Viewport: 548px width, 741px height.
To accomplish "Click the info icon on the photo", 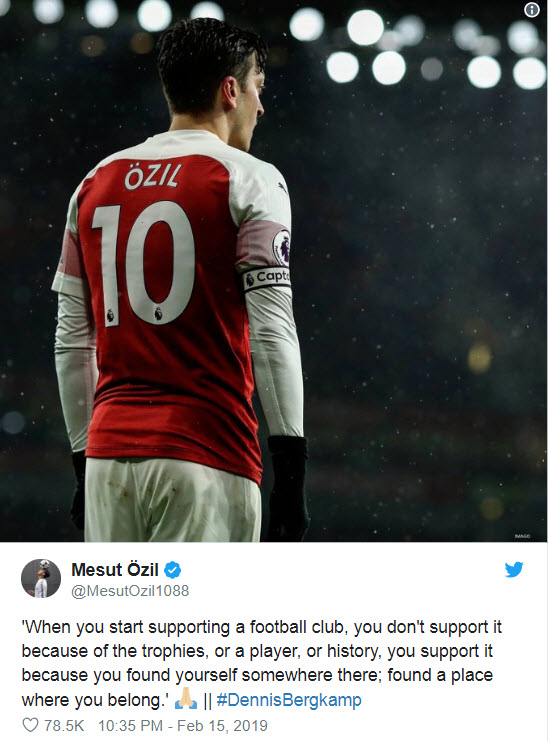I will coord(531,10).
